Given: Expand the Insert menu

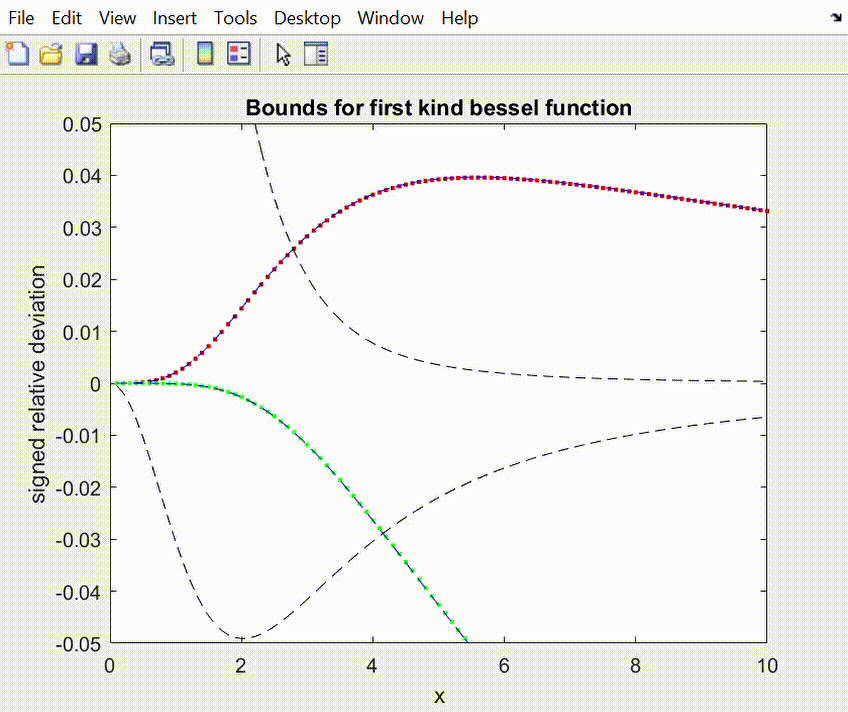Looking at the screenshot, I should pyautogui.click(x=175, y=18).
